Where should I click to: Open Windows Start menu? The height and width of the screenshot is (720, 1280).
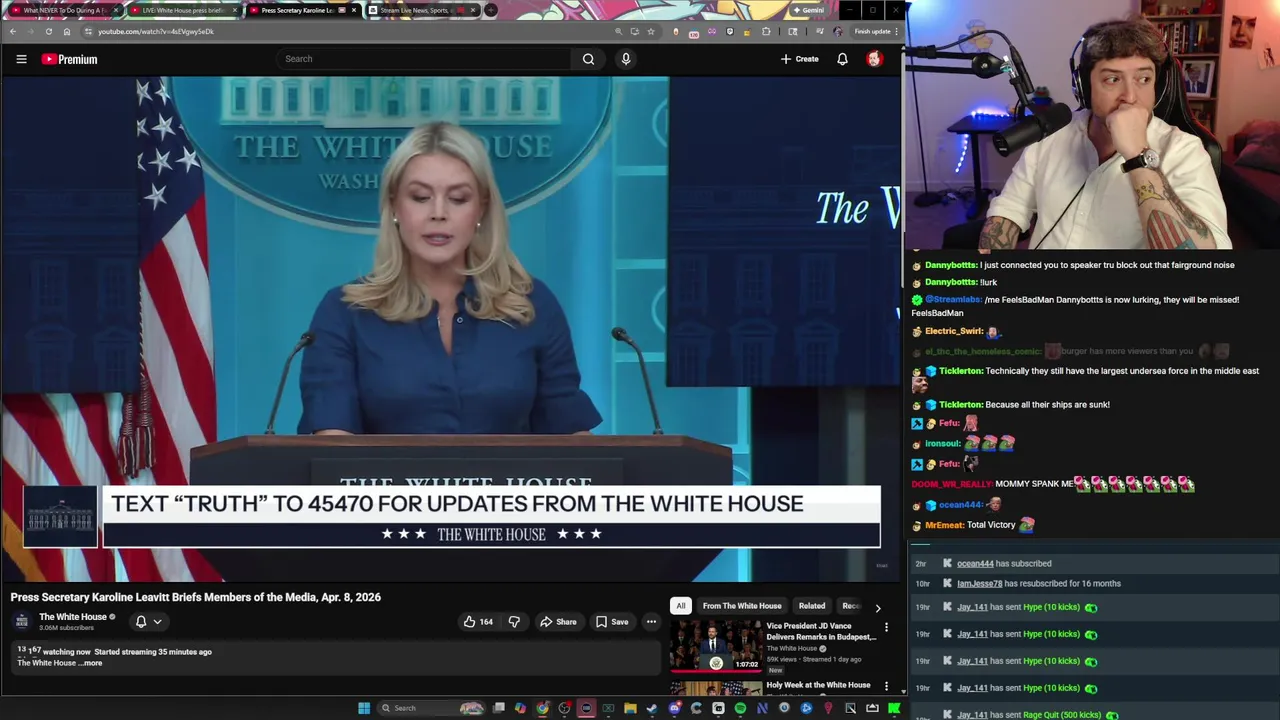tap(364, 708)
